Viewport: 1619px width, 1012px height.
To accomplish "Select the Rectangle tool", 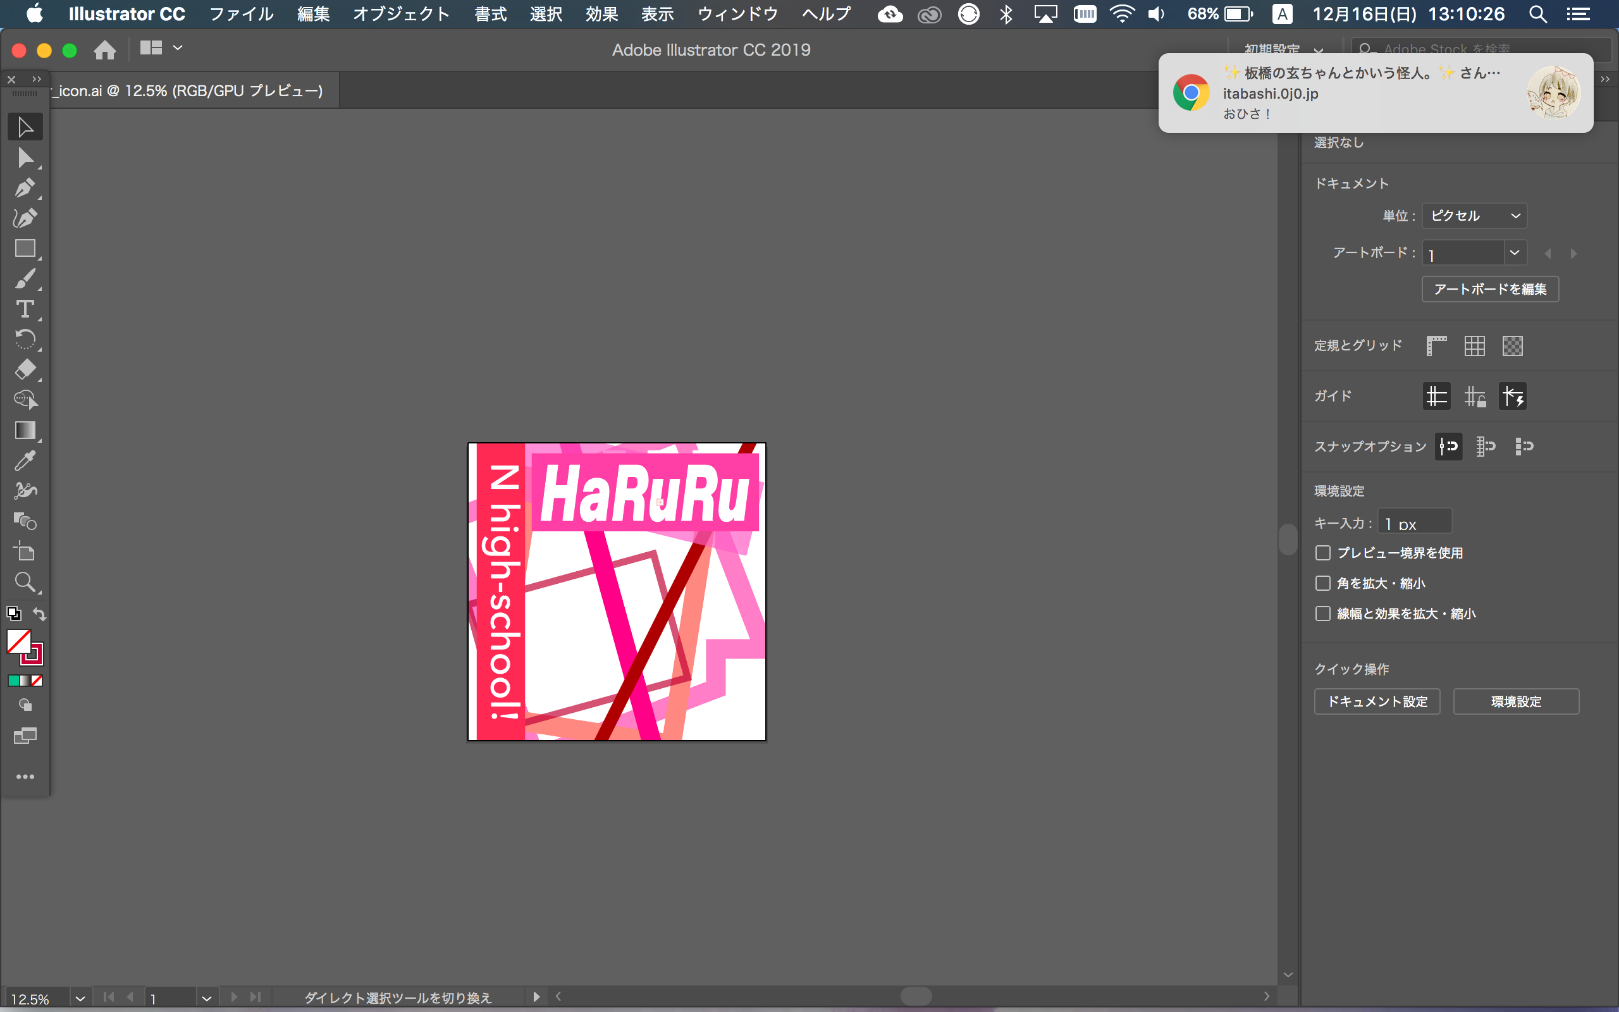I will (25, 249).
